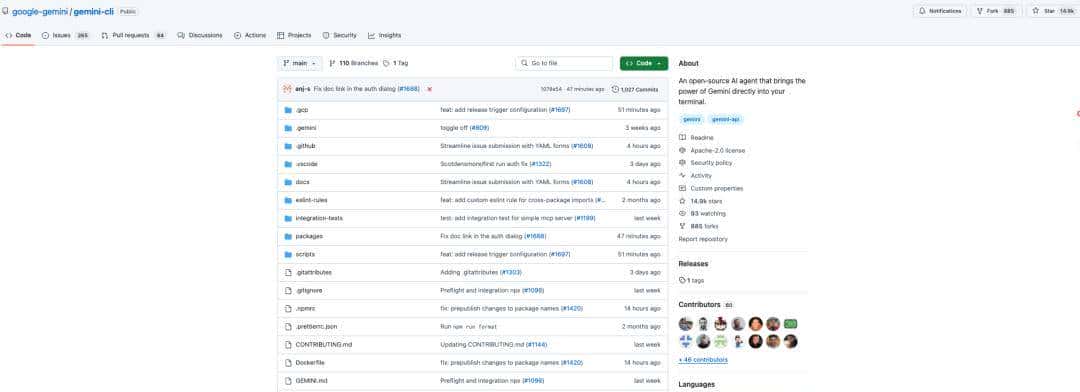Open the .gcp folder
Image resolution: width=1080 pixels, height=392 pixels.
(x=302, y=110)
